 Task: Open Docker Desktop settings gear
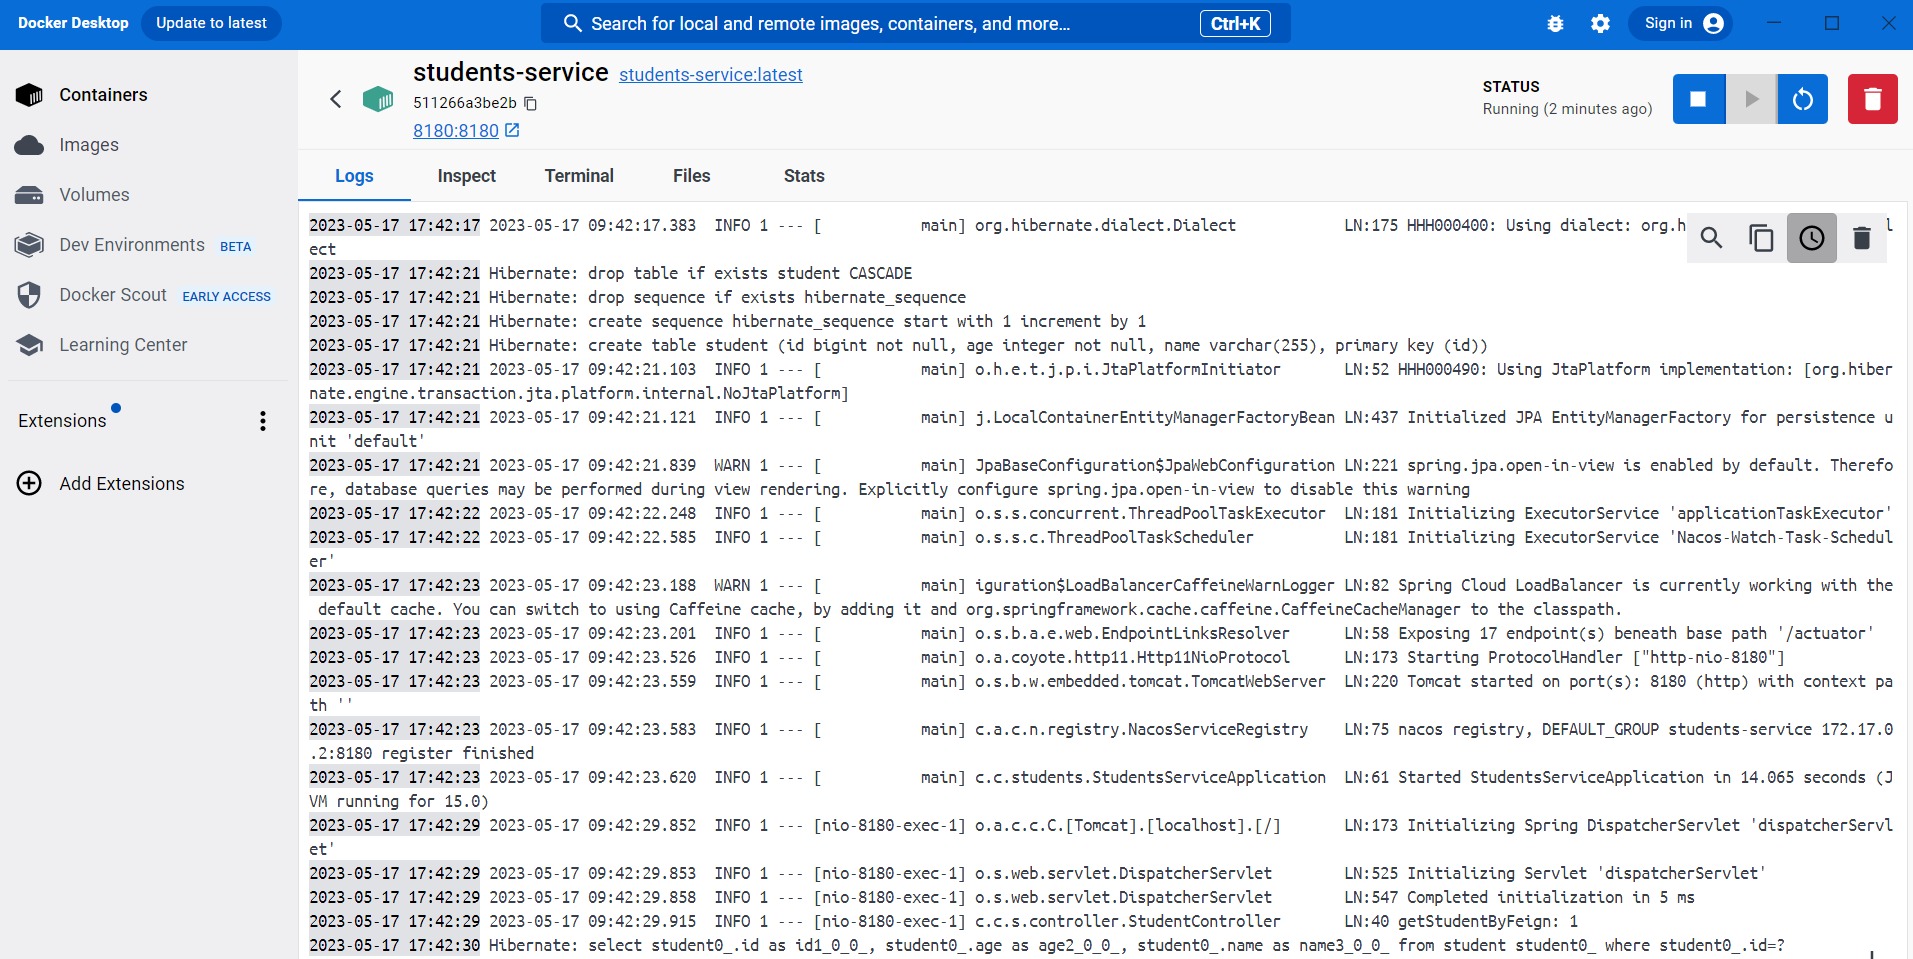point(1600,22)
